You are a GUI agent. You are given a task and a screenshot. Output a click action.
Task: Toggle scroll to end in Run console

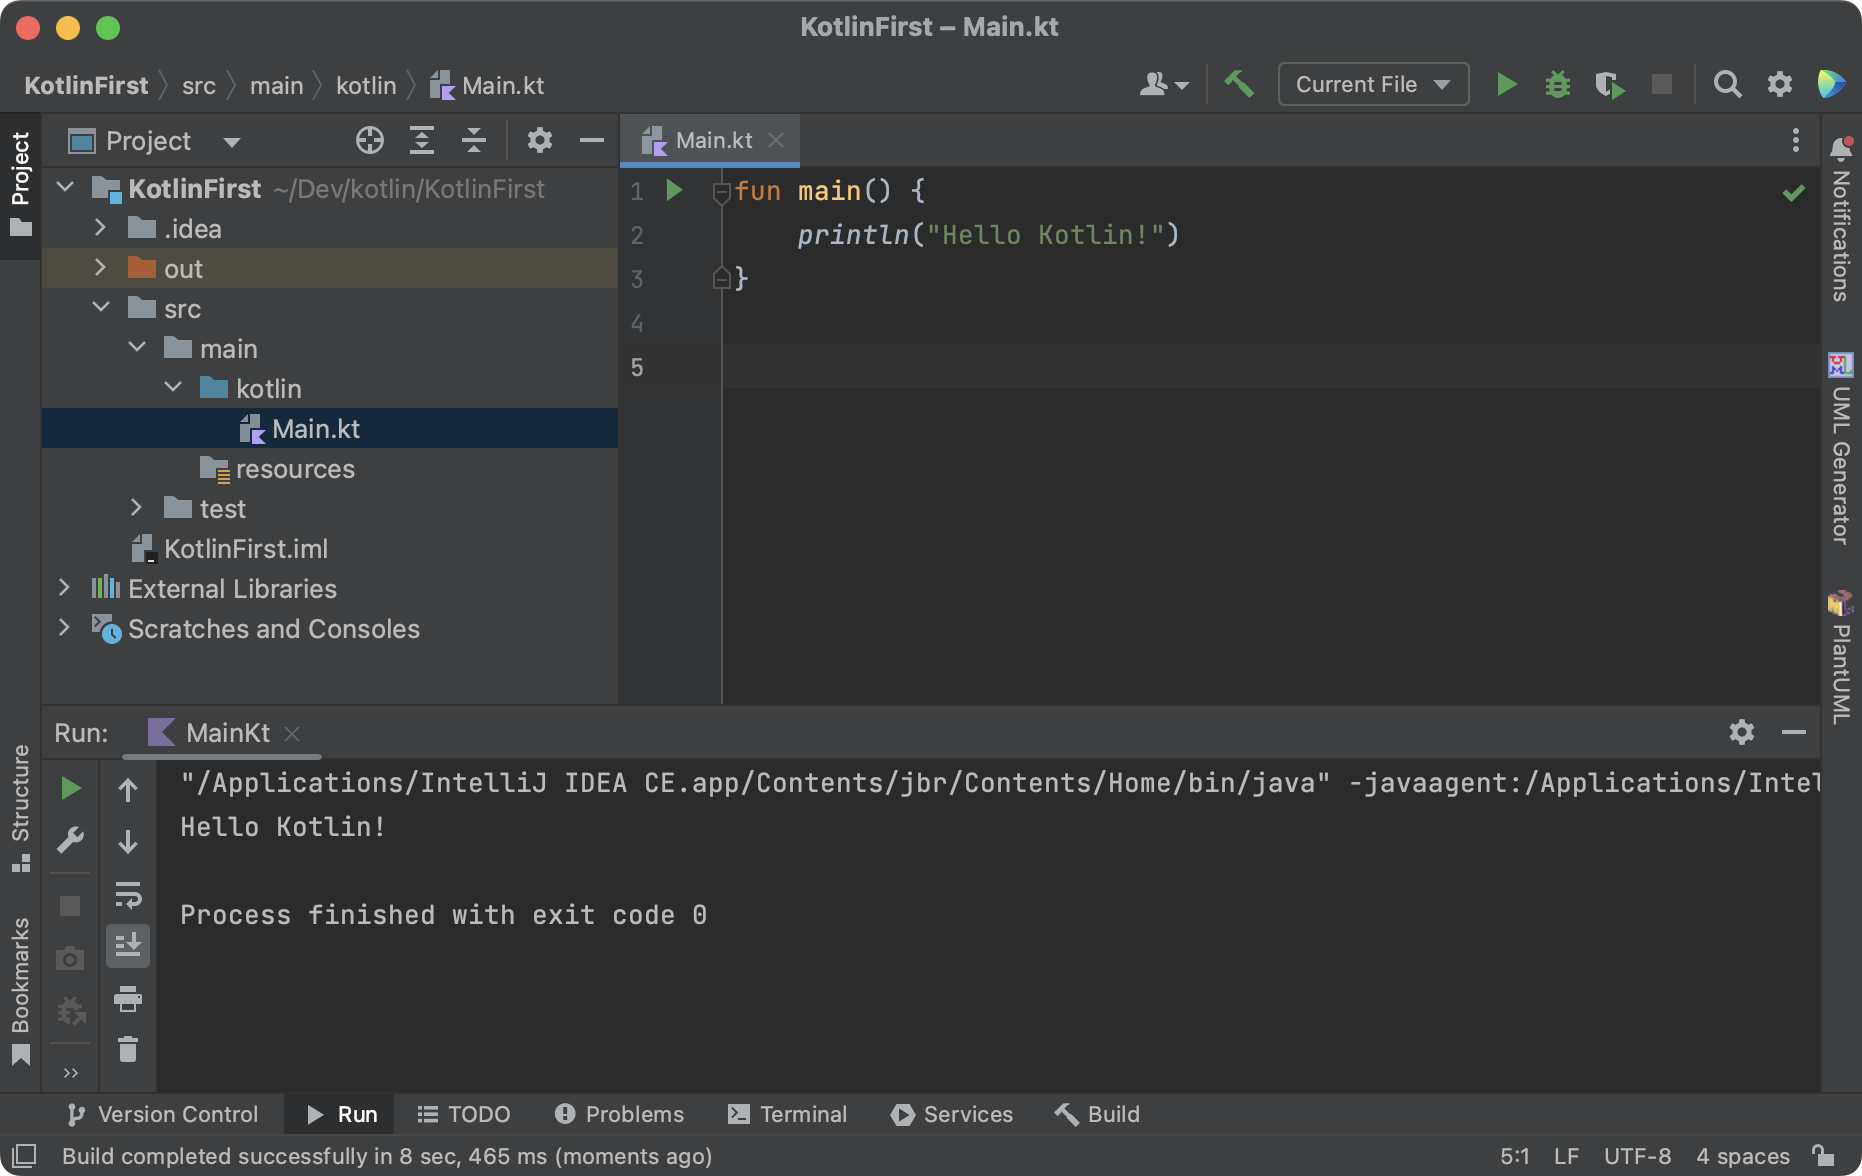[x=128, y=945]
